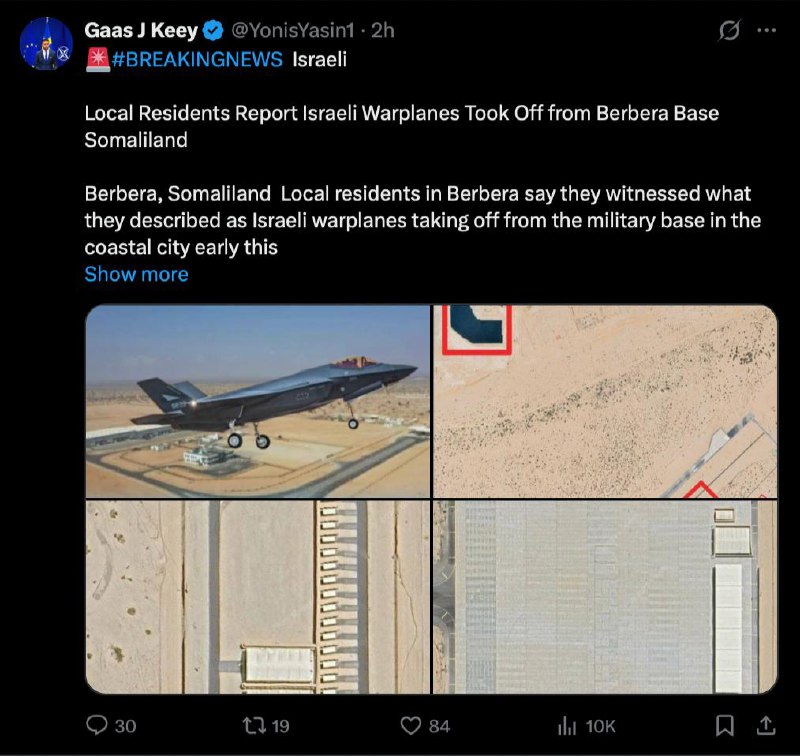
Task: Open bottom-right gray hangar satellite image
Action: coord(605,597)
